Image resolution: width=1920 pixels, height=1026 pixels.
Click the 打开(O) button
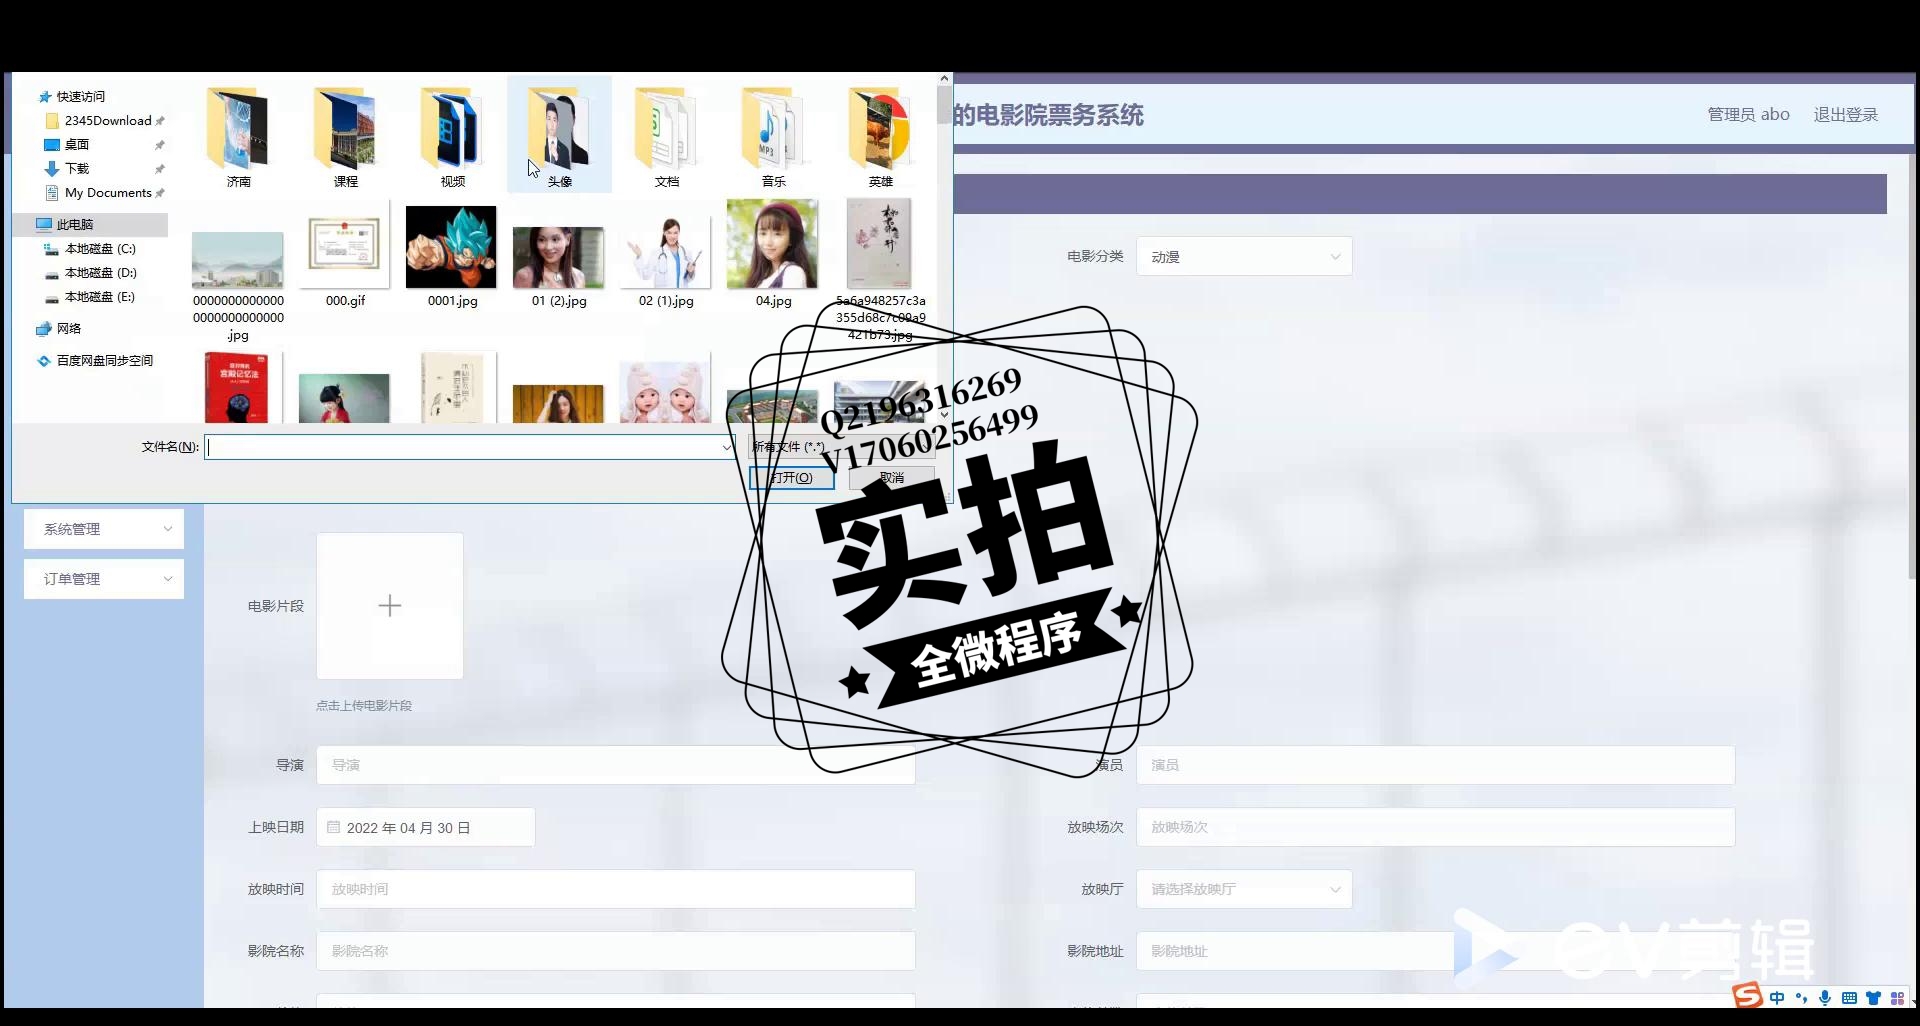791,478
